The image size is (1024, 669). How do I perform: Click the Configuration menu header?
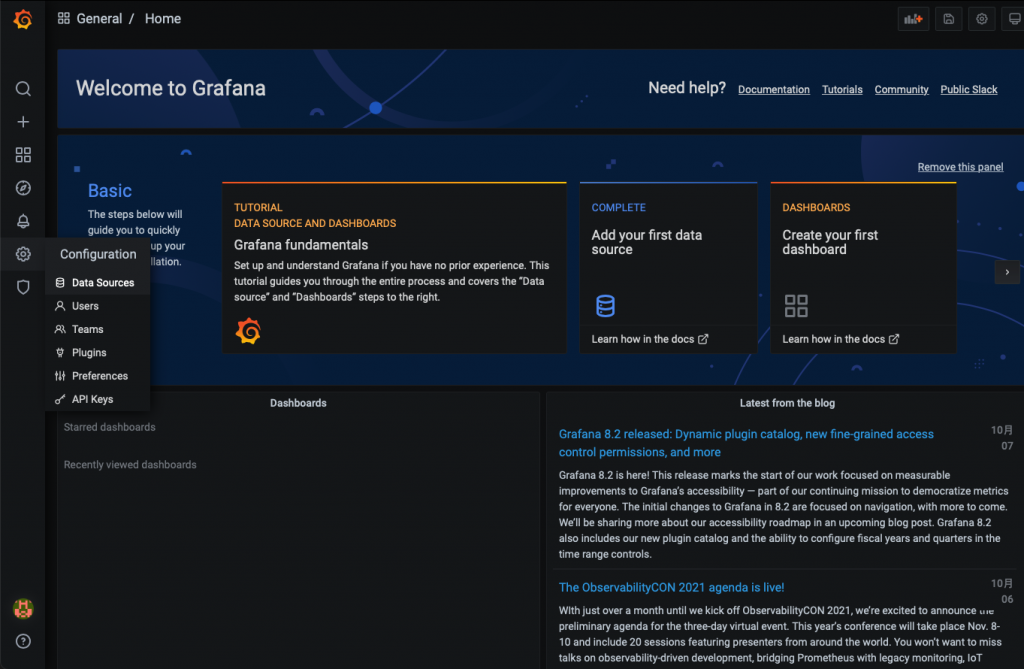click(x=98, y=254)
